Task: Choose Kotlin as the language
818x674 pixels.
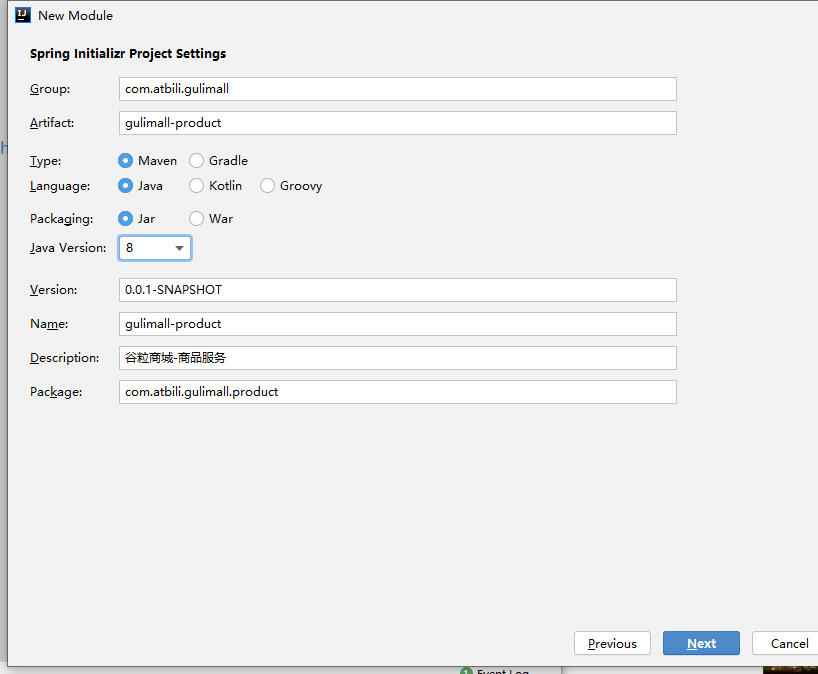Action: (x=196, y=186)
